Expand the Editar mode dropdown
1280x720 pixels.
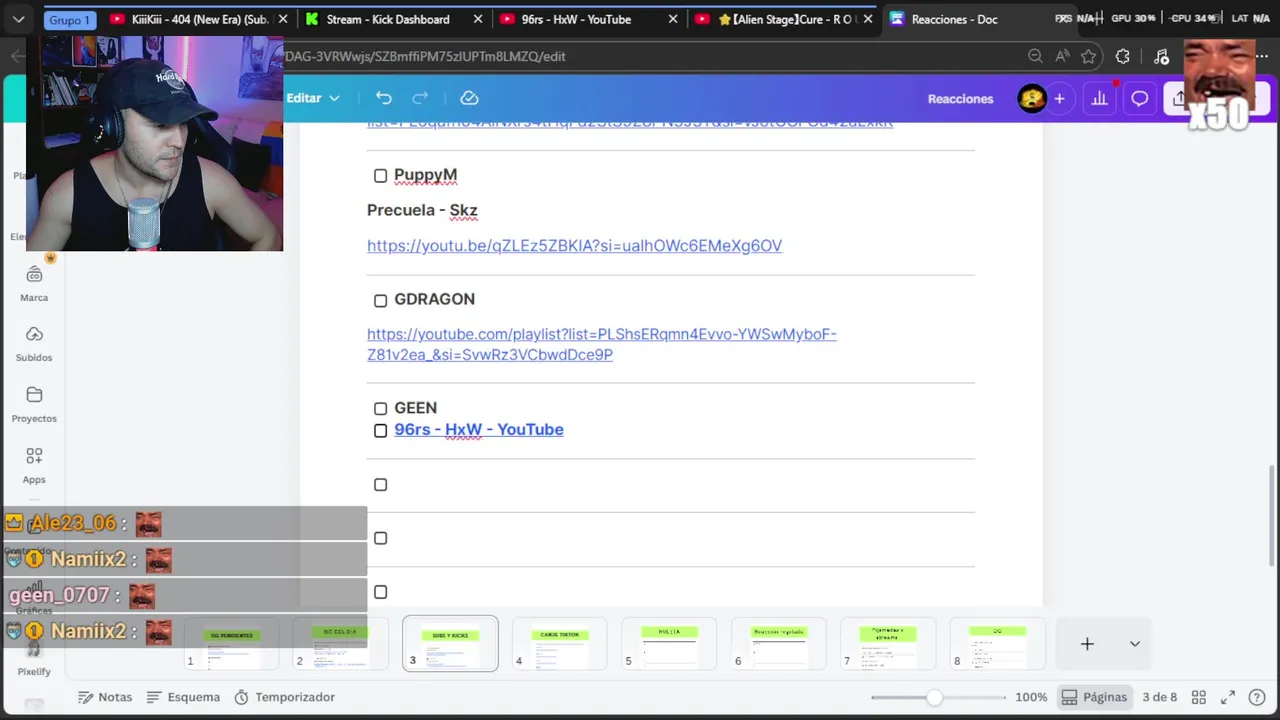tap(313, 98)
